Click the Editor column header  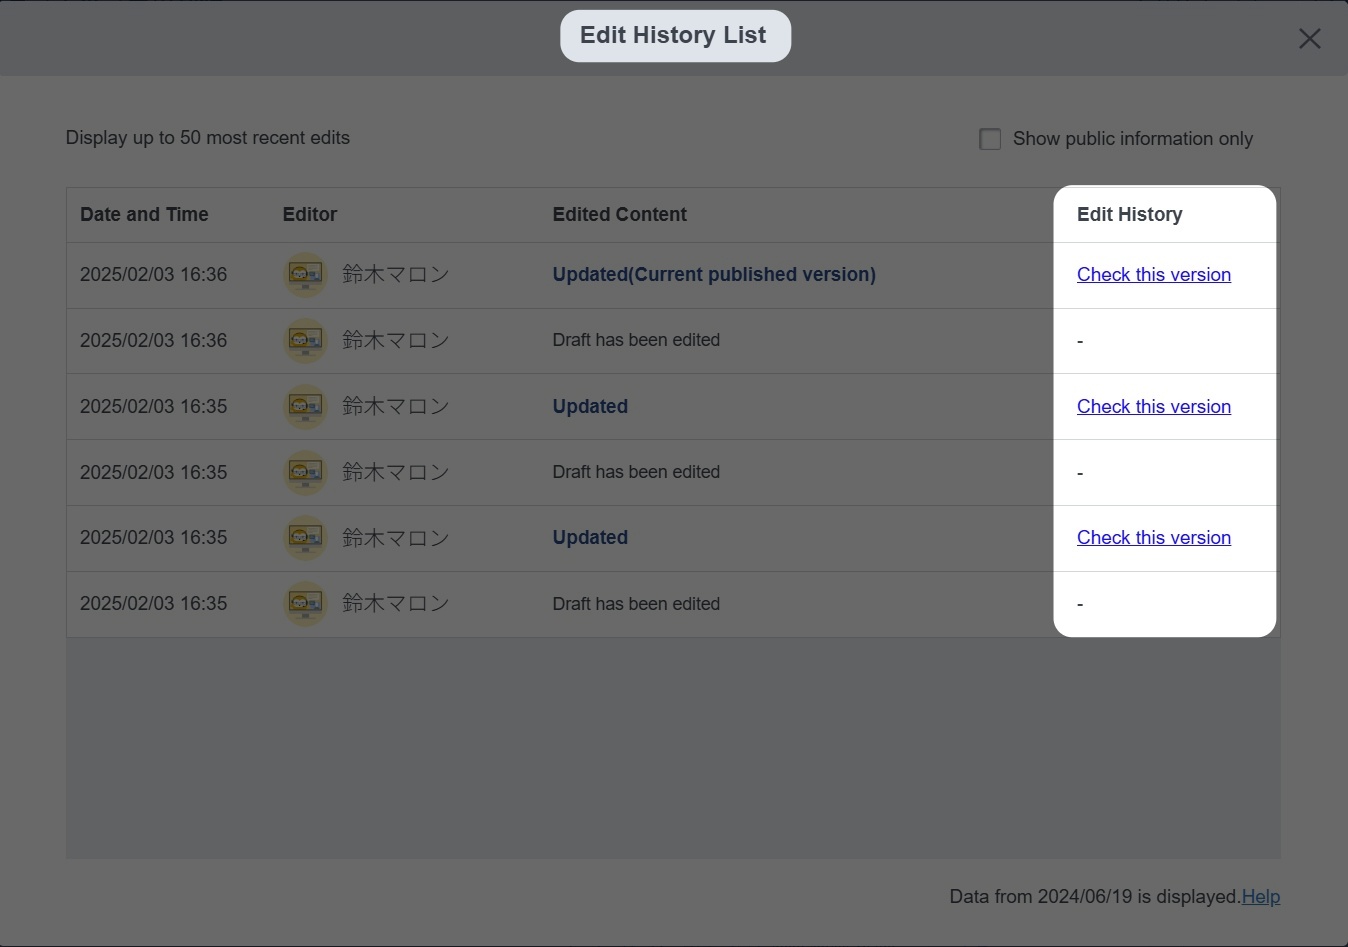[x=310, y=214]
